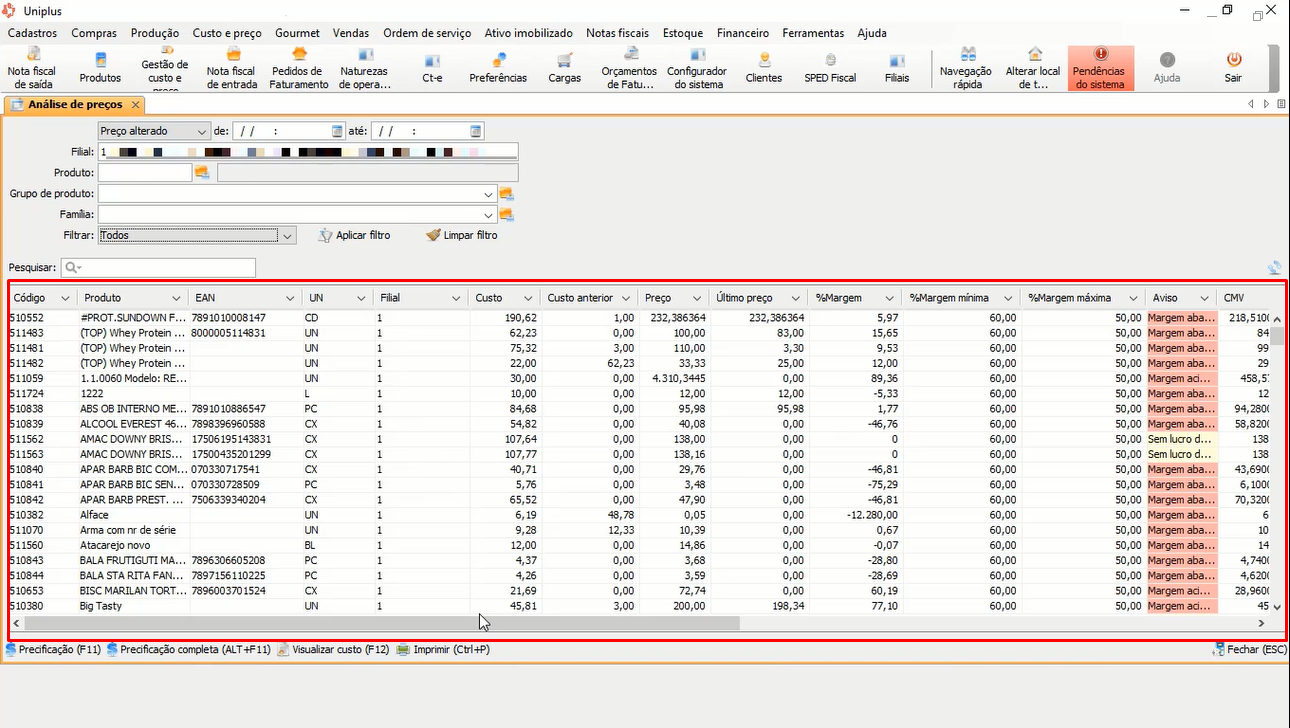Viewport: 1290px width, 728px height.
Task: Open the Financeiro menu
Action: tap(743, 33)
